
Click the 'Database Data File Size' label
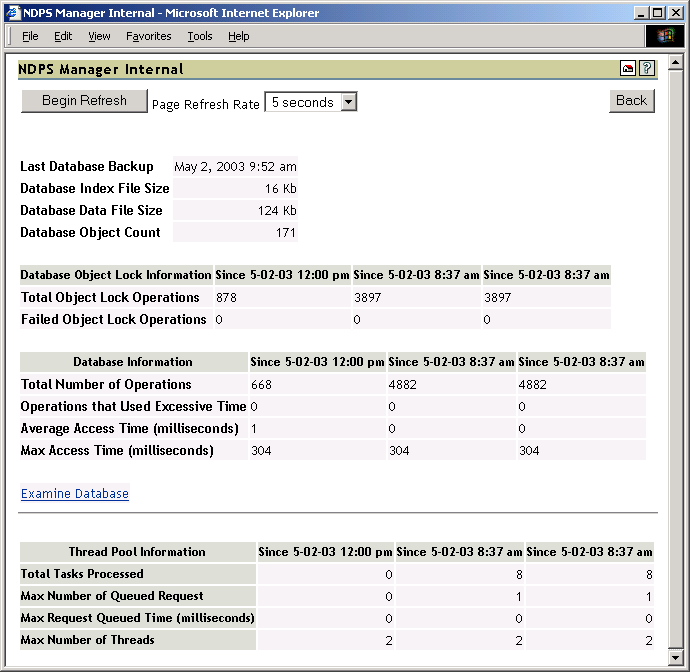click(x=91, y=210)
